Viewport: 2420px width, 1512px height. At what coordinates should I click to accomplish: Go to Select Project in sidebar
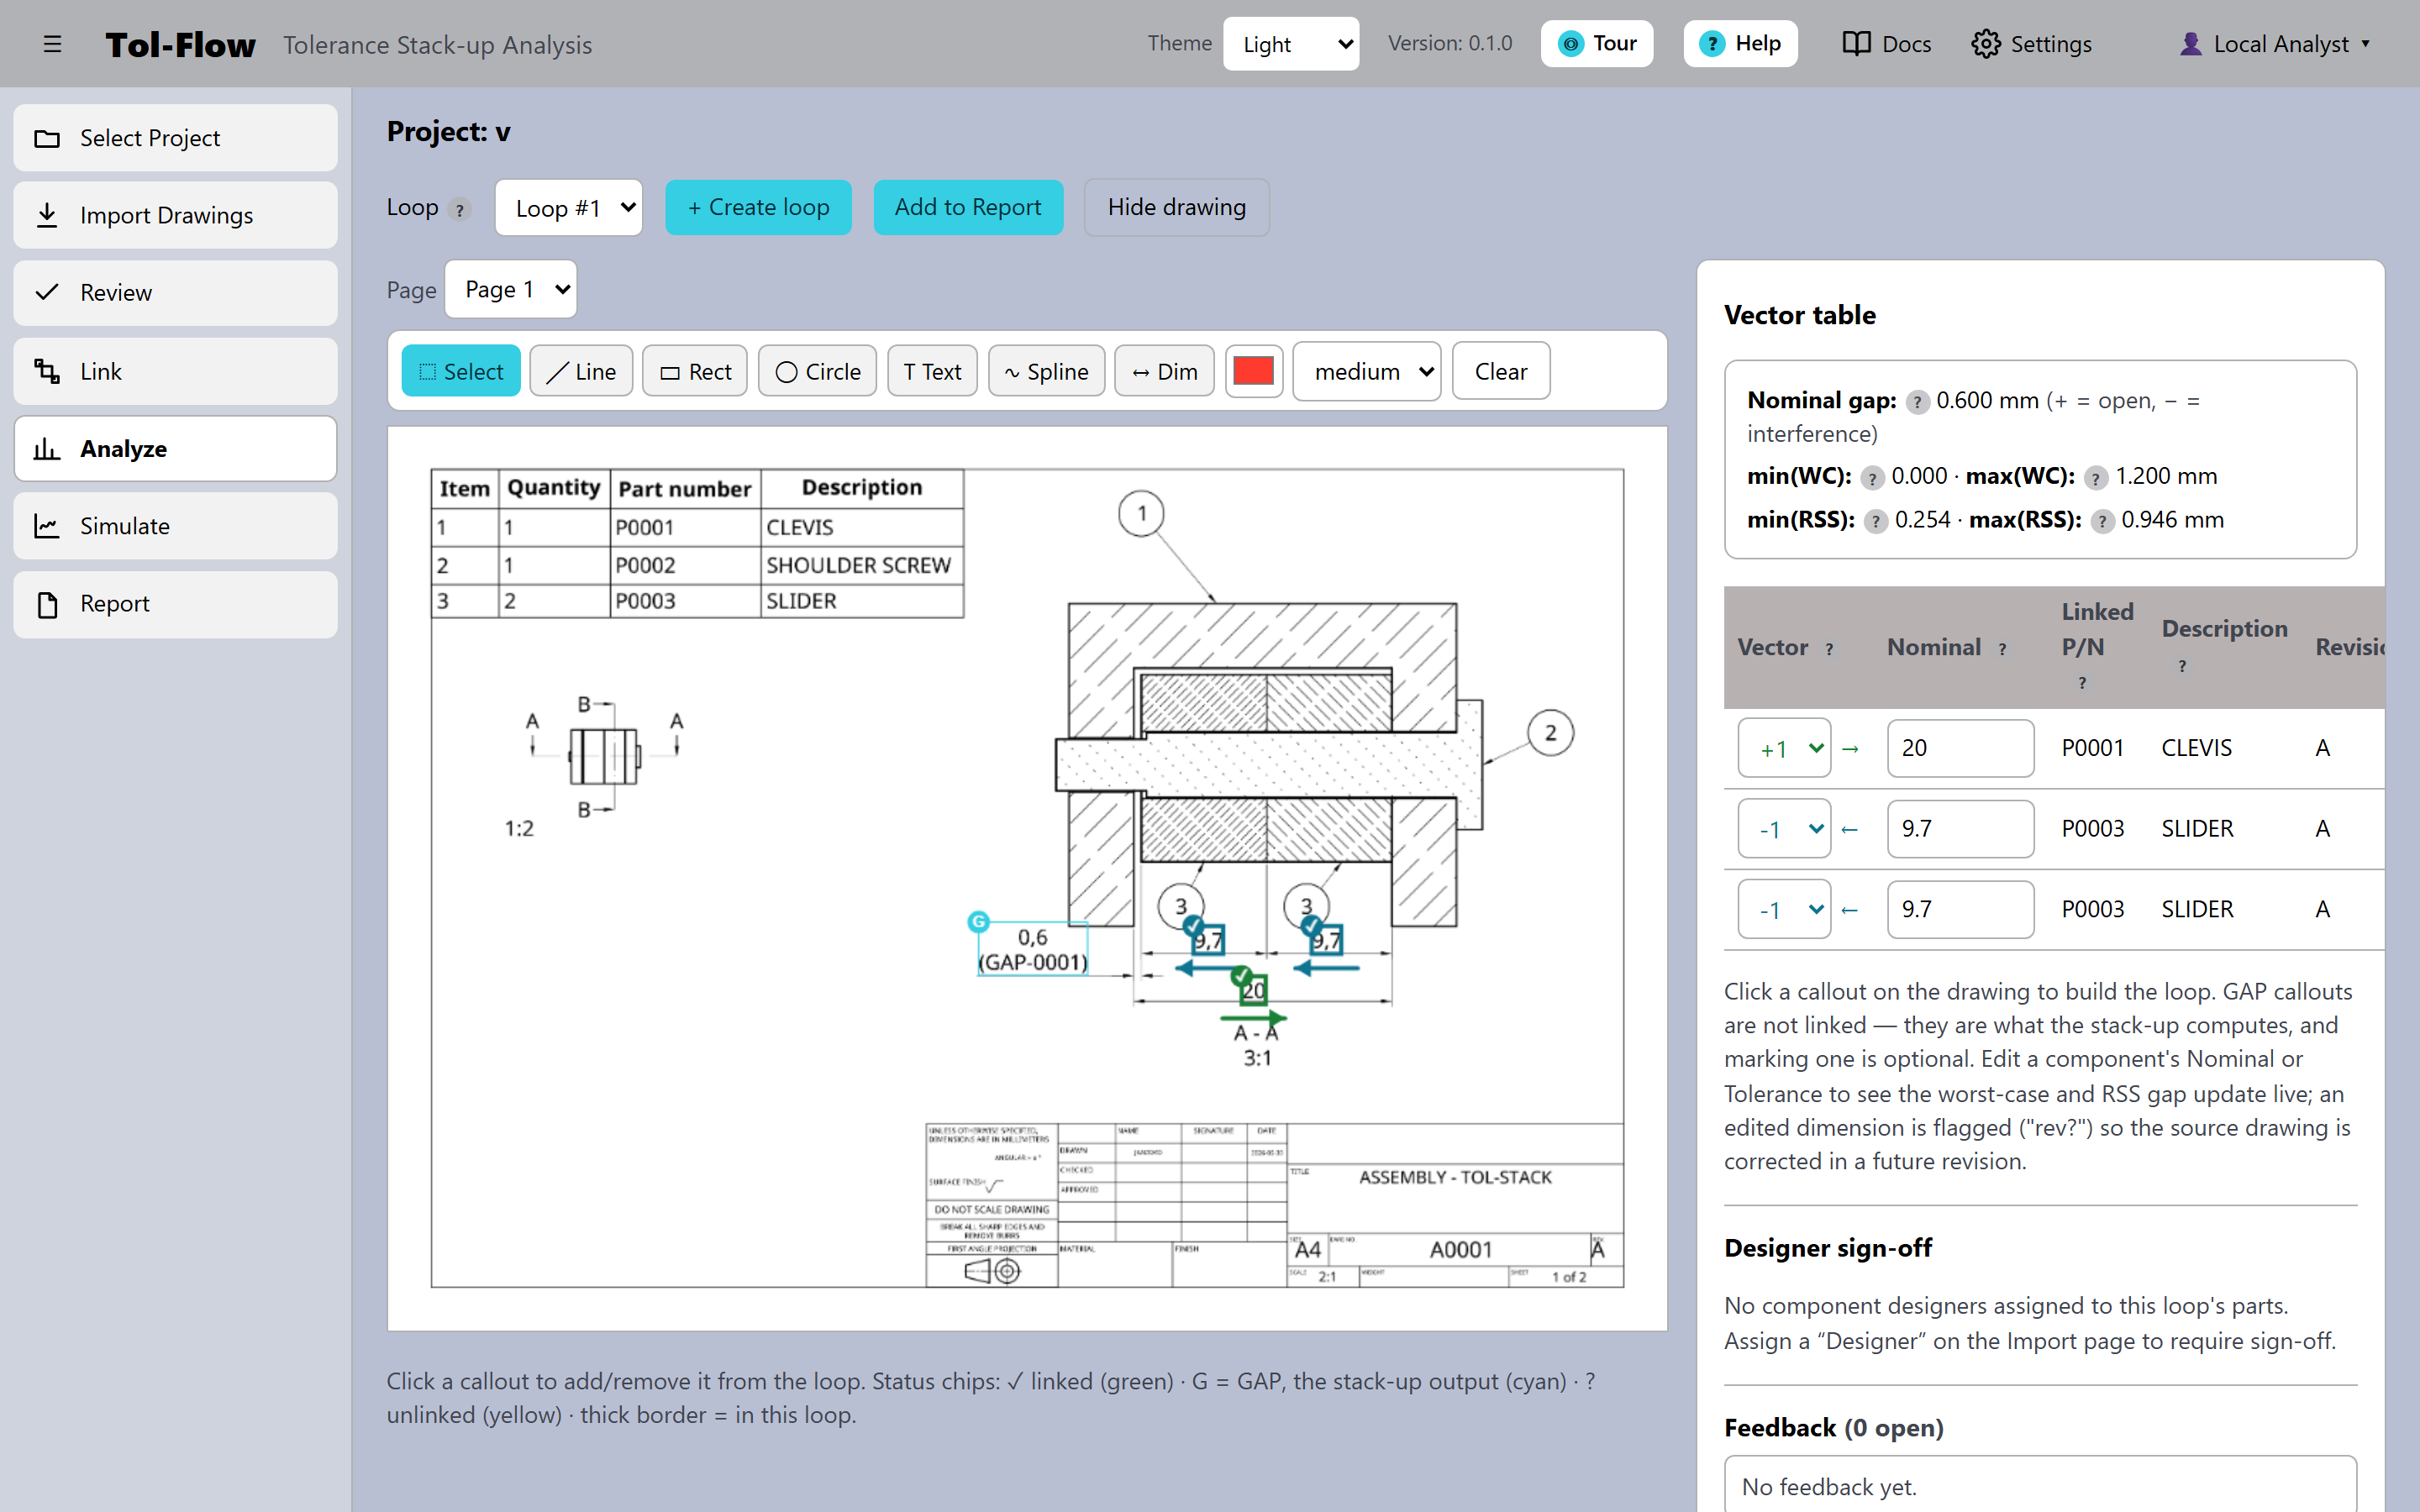[175, 138]
